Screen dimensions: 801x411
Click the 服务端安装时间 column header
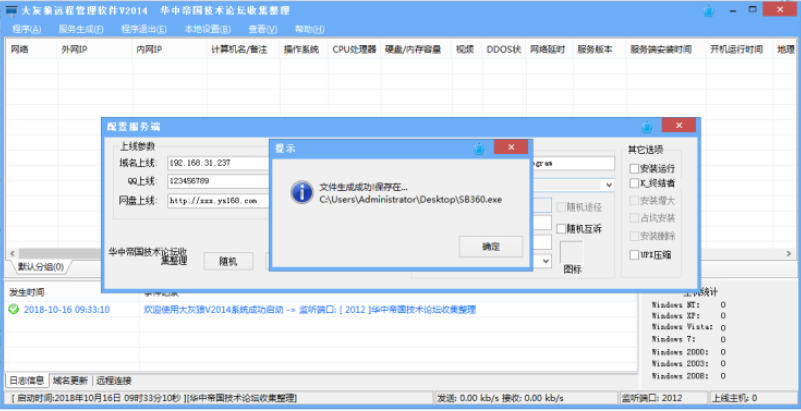[x=666, y=50]
